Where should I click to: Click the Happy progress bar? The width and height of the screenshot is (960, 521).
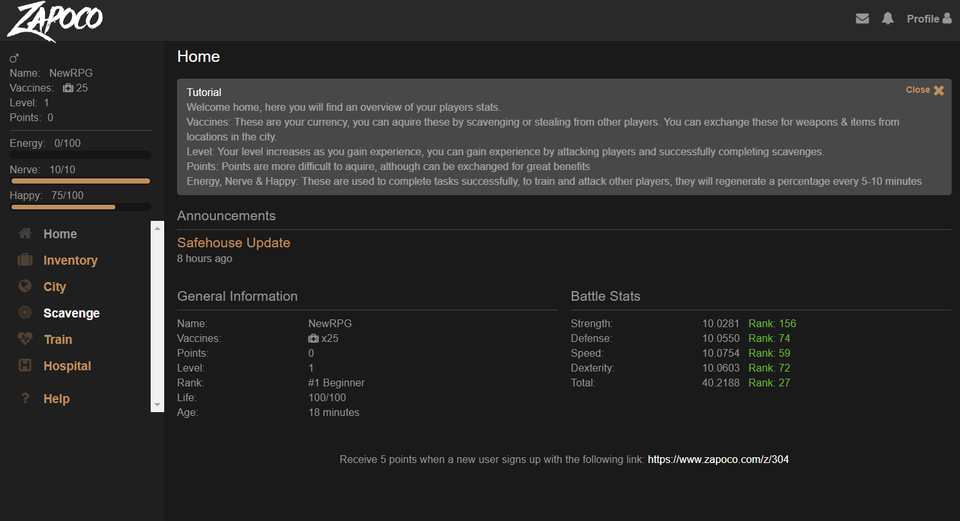click(x=80, y=207)
